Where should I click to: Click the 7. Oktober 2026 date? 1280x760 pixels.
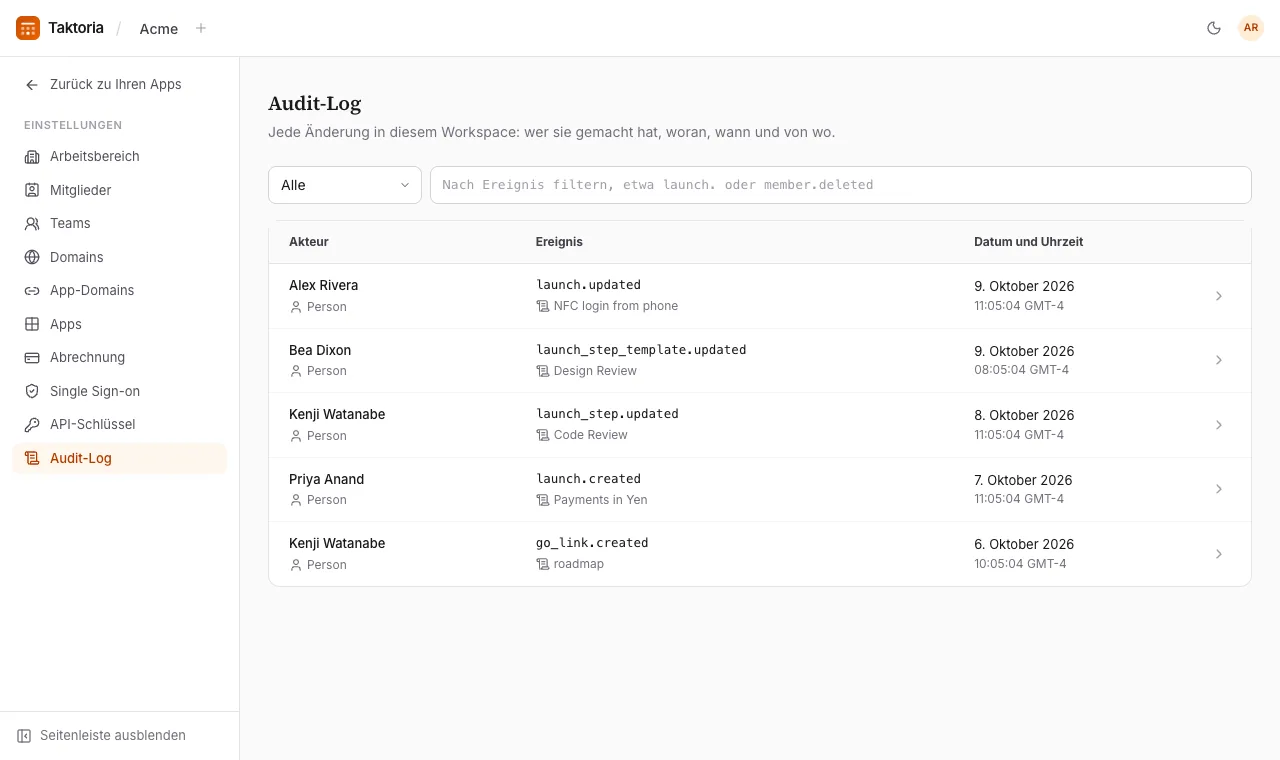[1023, 480]
